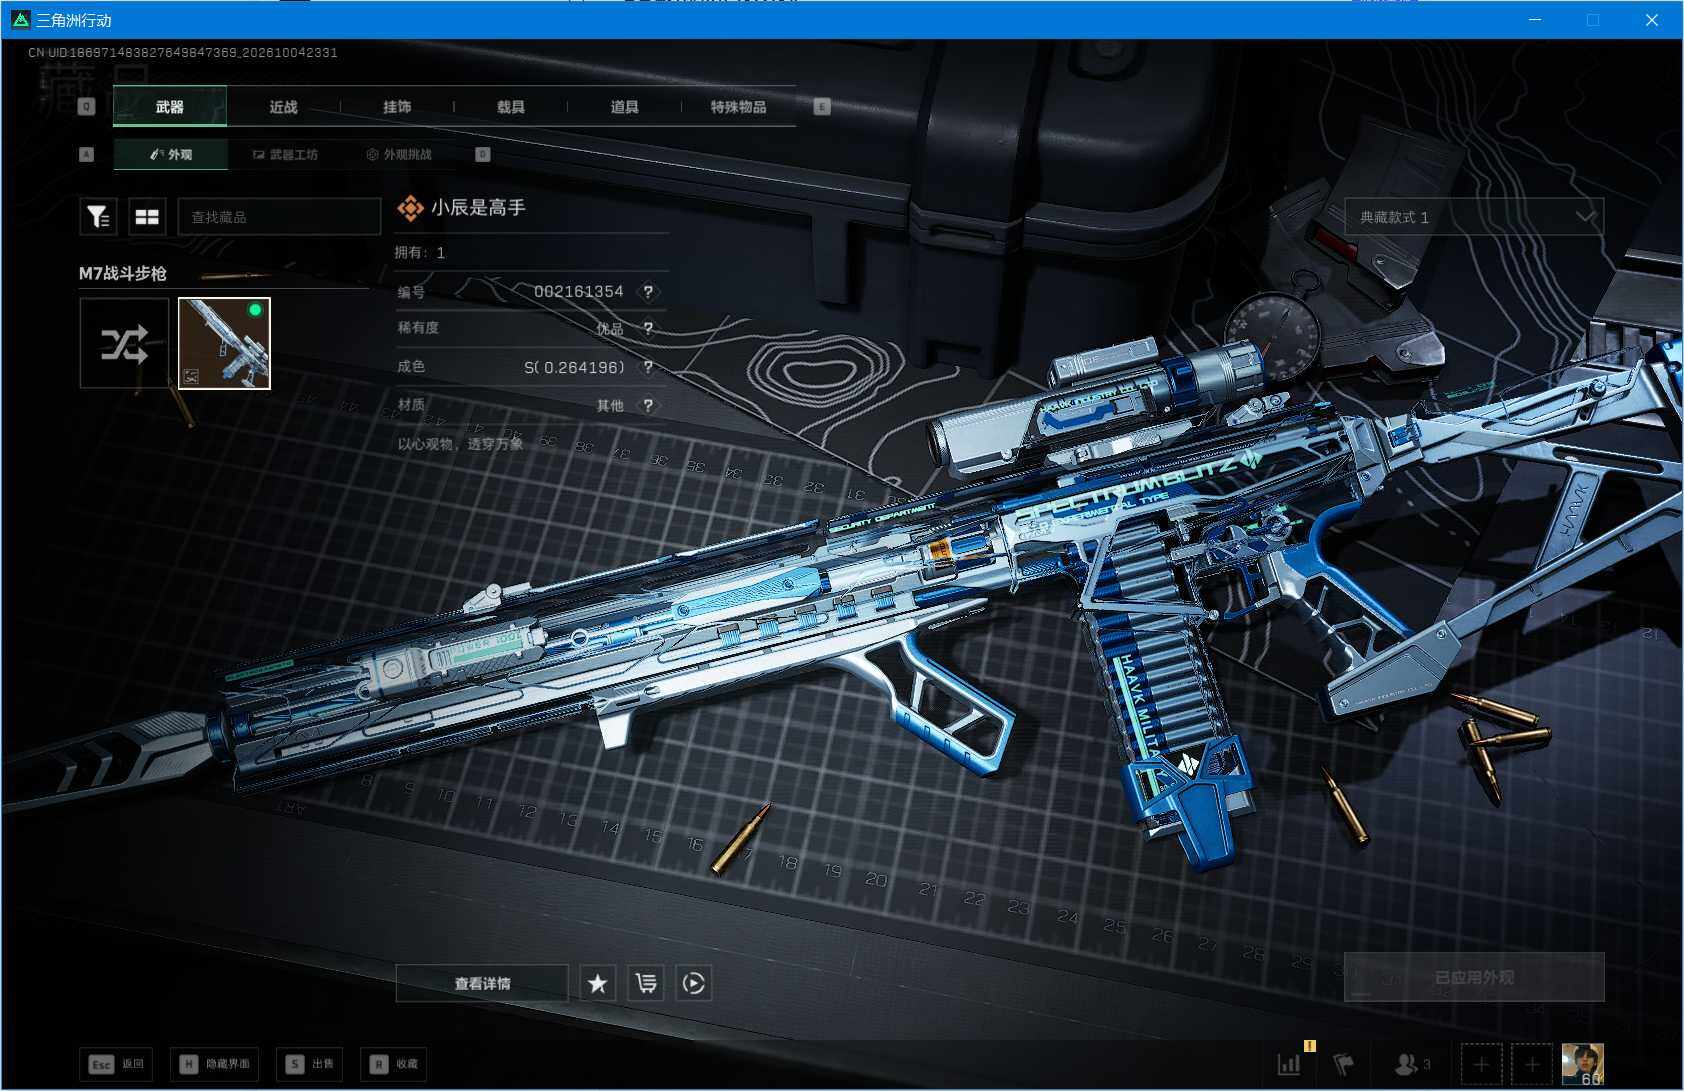Image resolution: width=1684 pixels, height=1091 pixels.
Task: Open the flag icon in bottom bar
Action: tap(1344, 1063)
